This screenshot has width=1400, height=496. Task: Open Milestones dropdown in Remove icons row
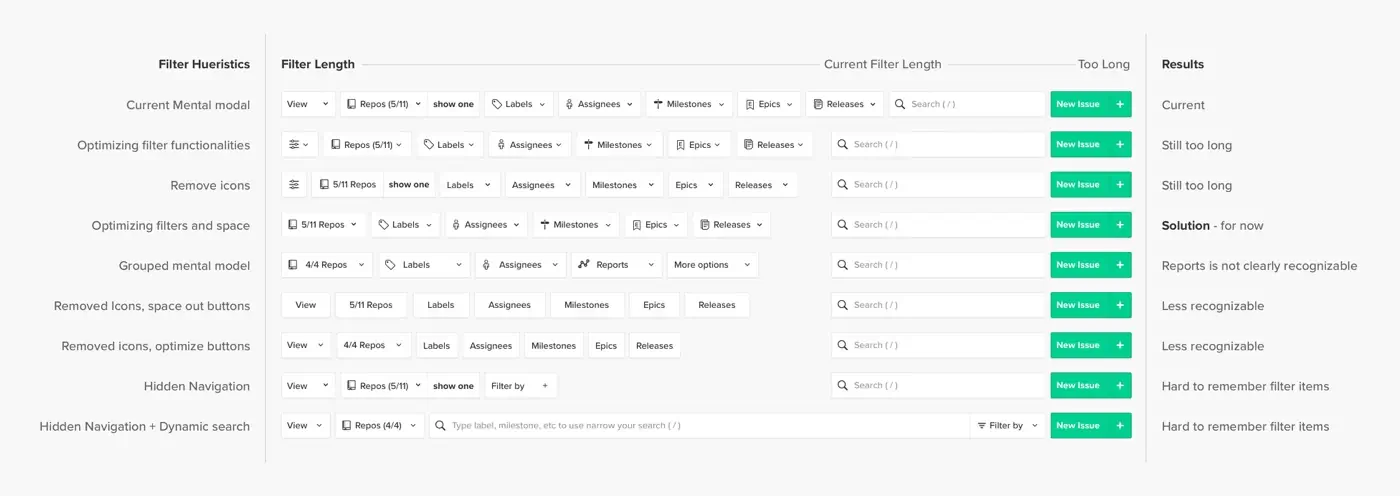(624, 185)
